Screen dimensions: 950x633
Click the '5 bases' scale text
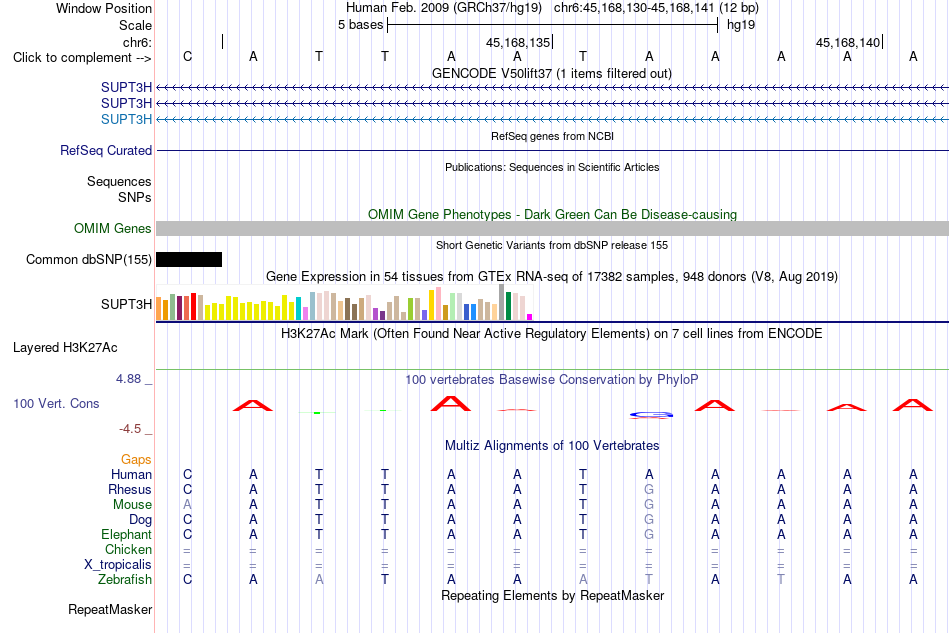[x=360, y=25]
